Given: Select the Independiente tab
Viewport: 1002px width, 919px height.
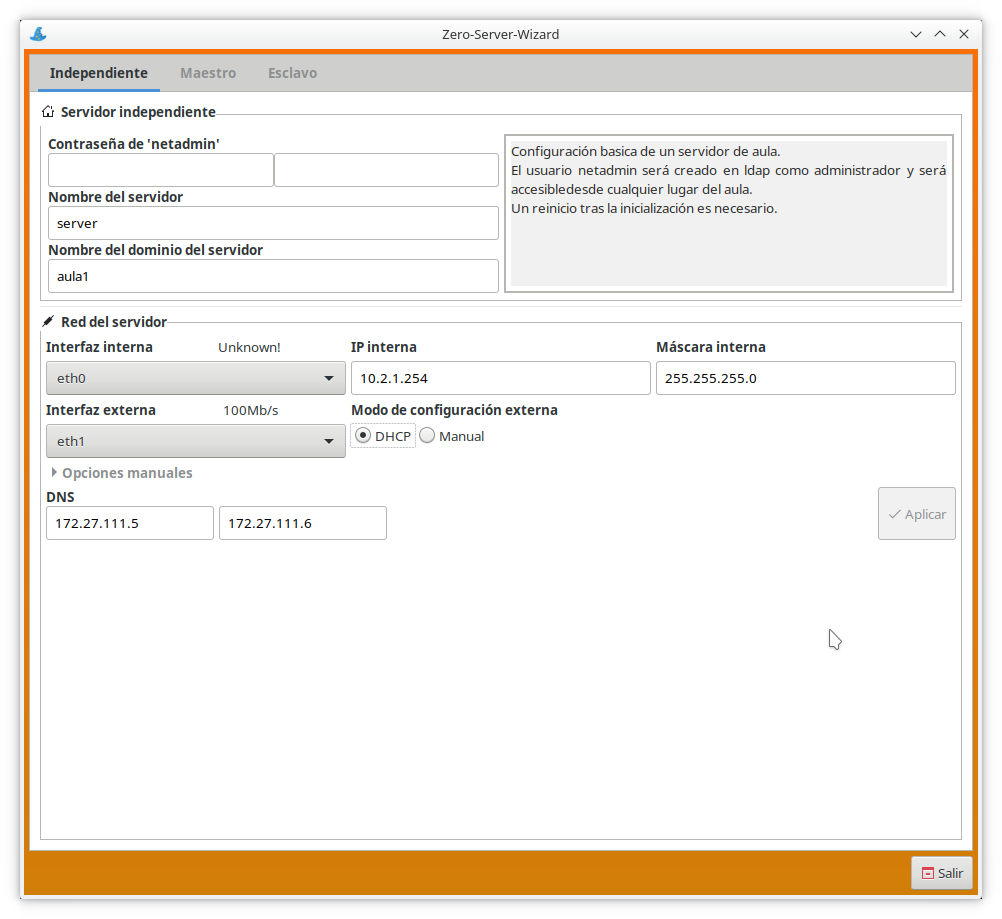Looking at the screenshot, I should click(98, 73).
